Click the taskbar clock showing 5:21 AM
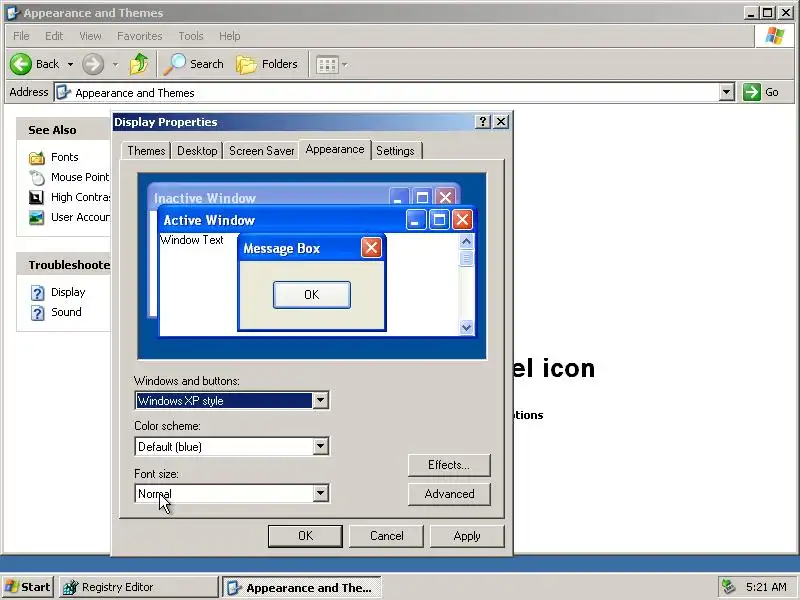 pyautogui.click(x=766, y=587)
